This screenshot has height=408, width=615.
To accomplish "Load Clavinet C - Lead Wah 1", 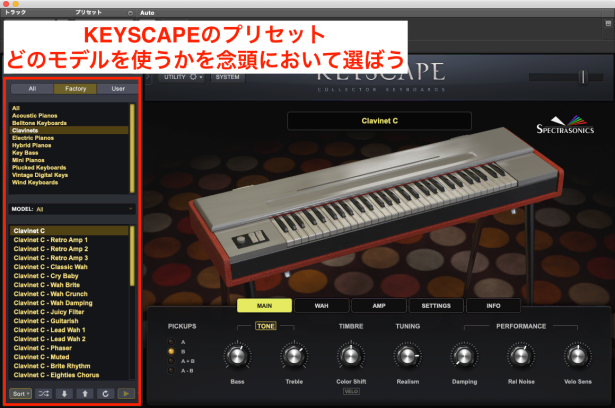I will pyautogui.click(x=69, y=330).
